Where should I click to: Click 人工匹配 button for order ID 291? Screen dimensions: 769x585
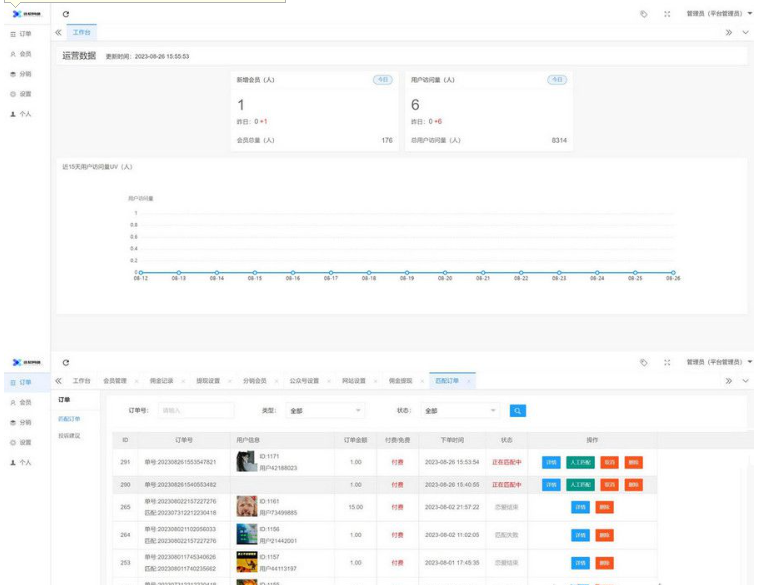[580, 462]
